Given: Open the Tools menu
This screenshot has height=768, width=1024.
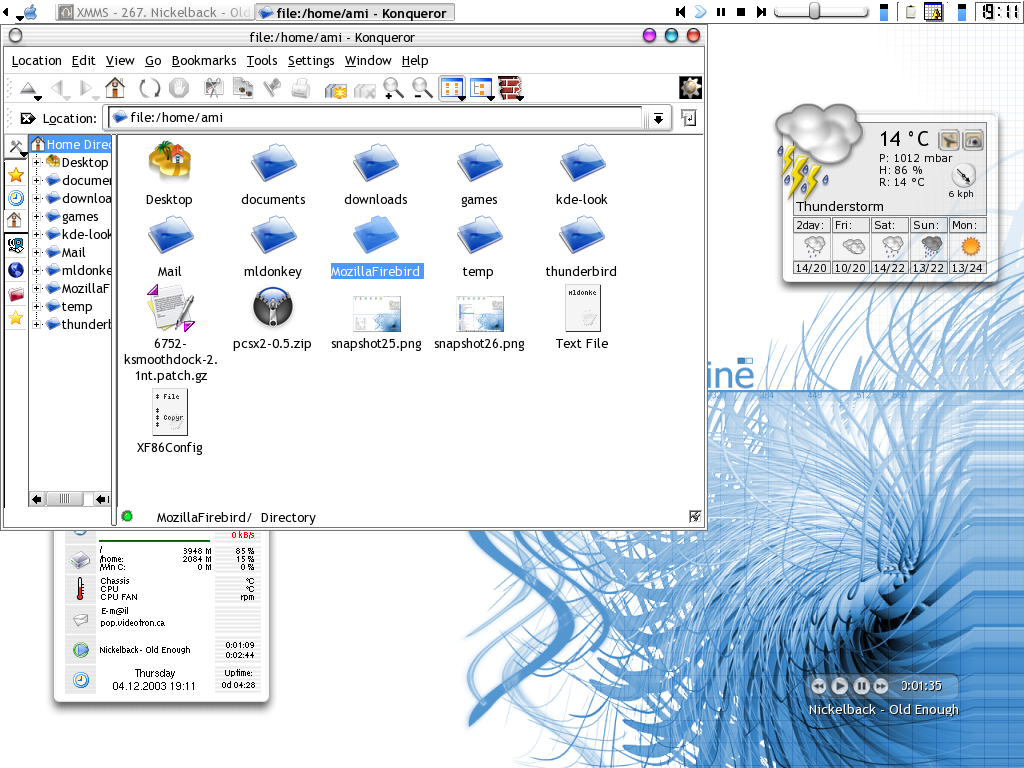Looking at the screenshot, I should coord(262,61).
